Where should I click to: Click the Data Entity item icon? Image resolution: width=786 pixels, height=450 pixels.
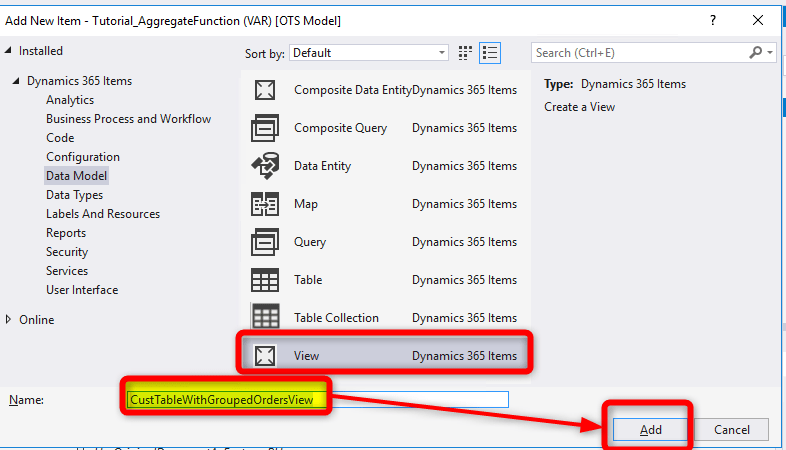(265, 166)
